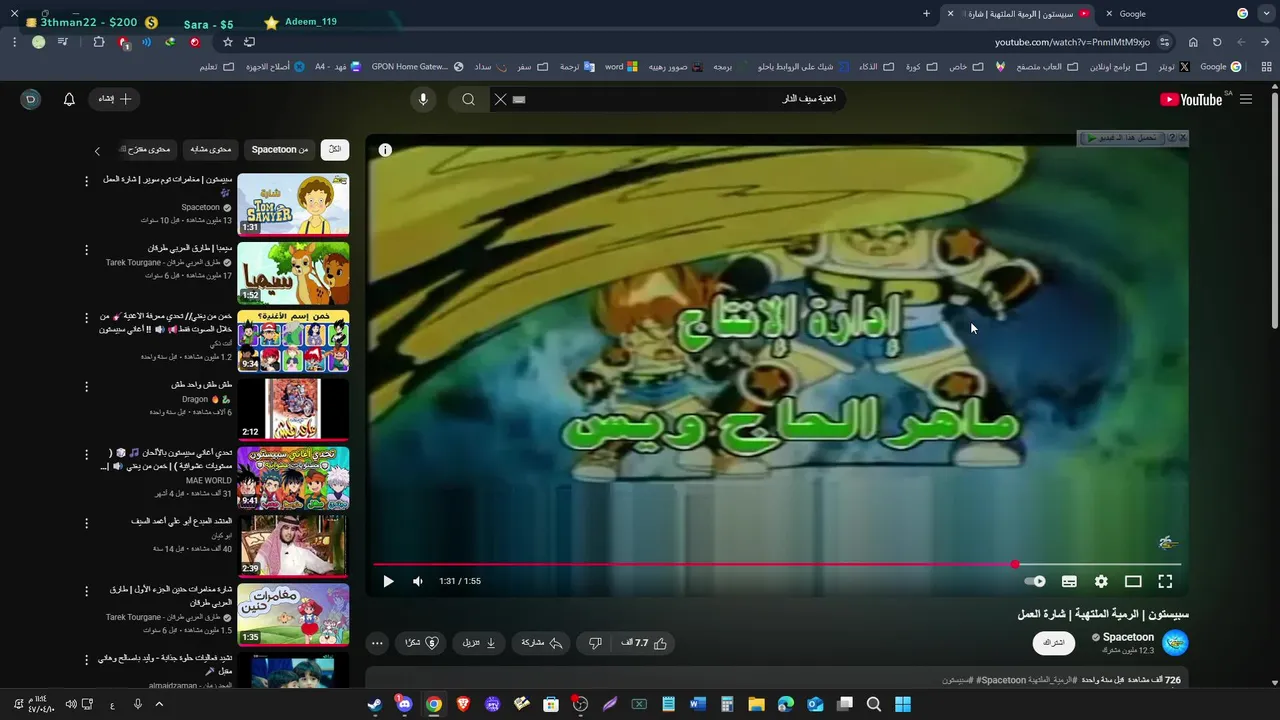This screenshot has height=720, width=1280.
Task: Click the #Spacetoon hashtag link
Action: click(1002, 680)
